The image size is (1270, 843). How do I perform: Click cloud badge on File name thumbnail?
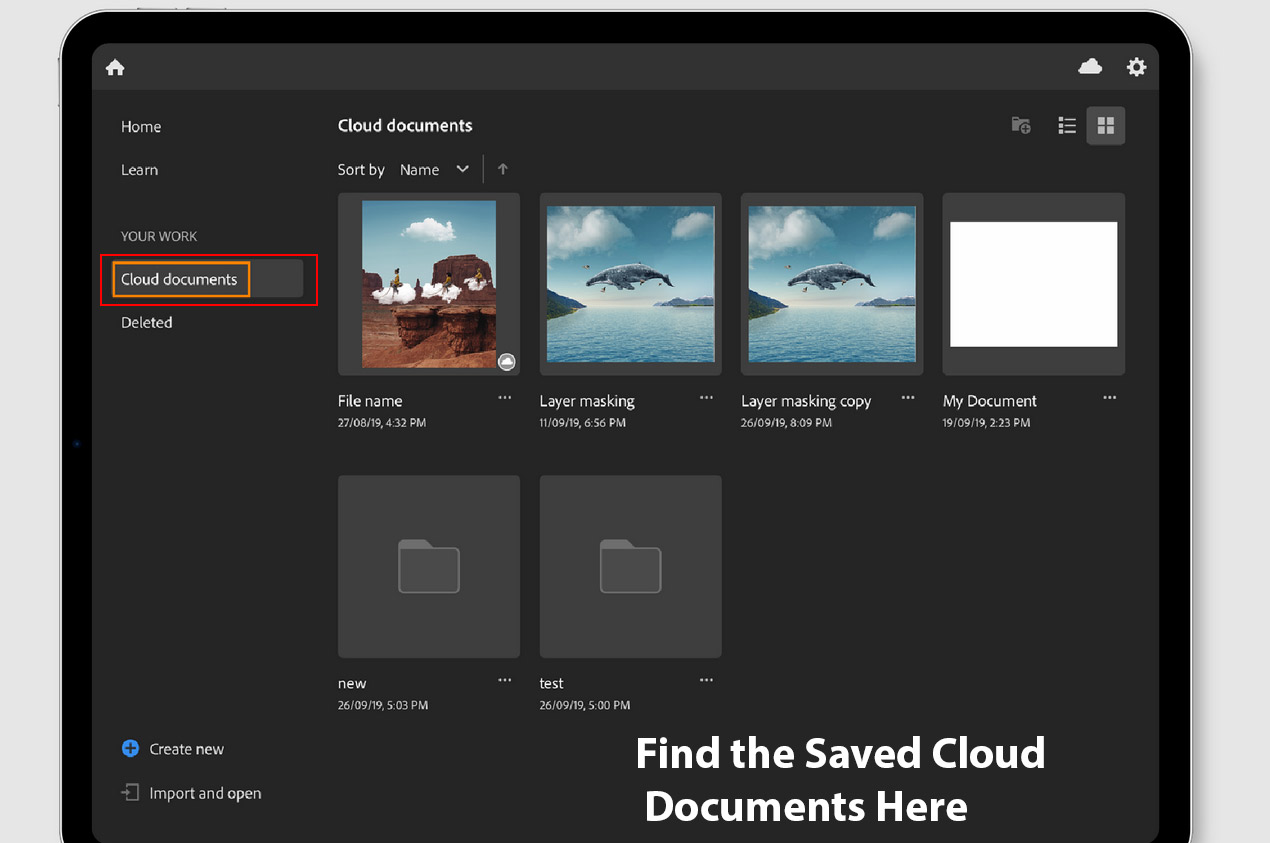point(507,362)
